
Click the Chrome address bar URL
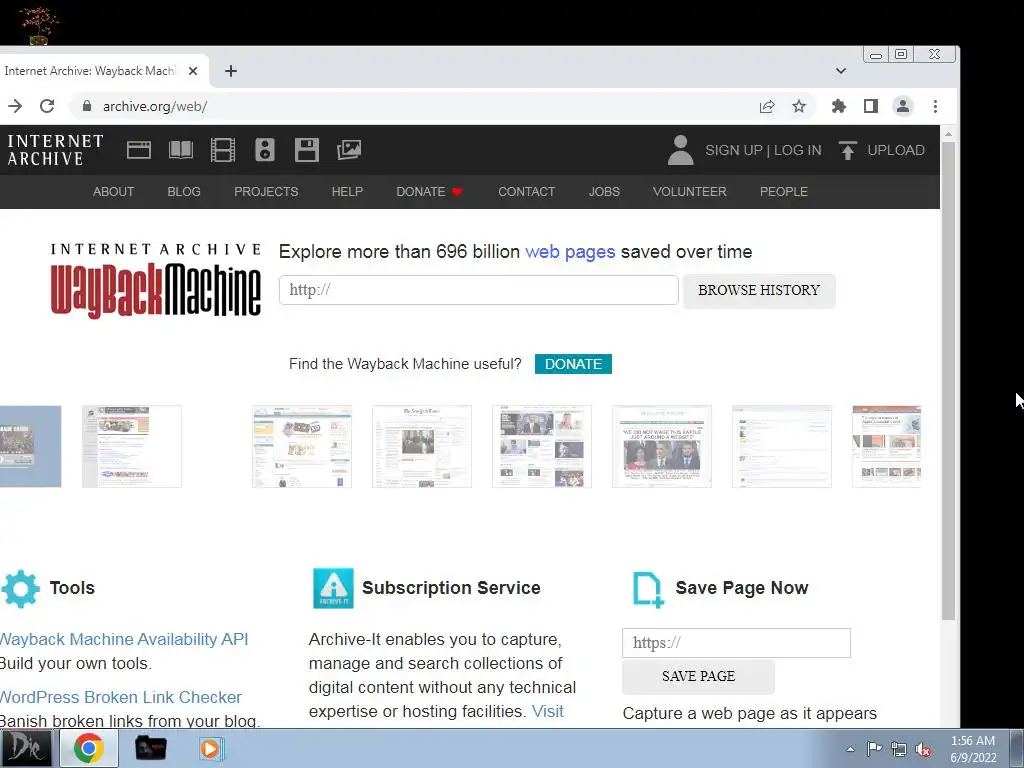(155, 106)
